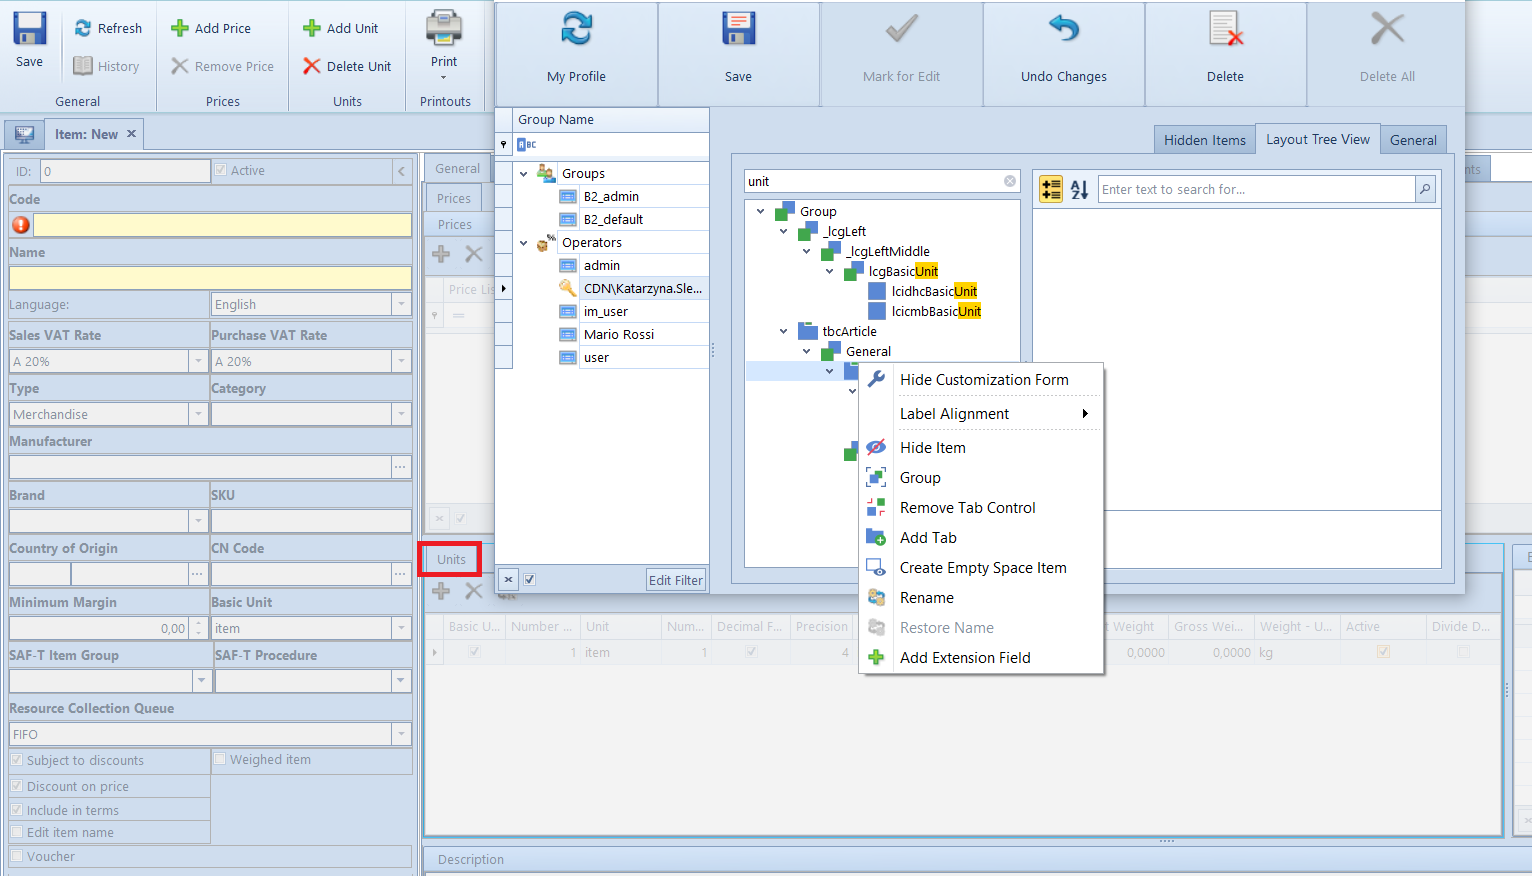Collapse the Operators tree node
Image resolution: width=1532 pixels, height=876 pixels.
[x=523, y=243]
